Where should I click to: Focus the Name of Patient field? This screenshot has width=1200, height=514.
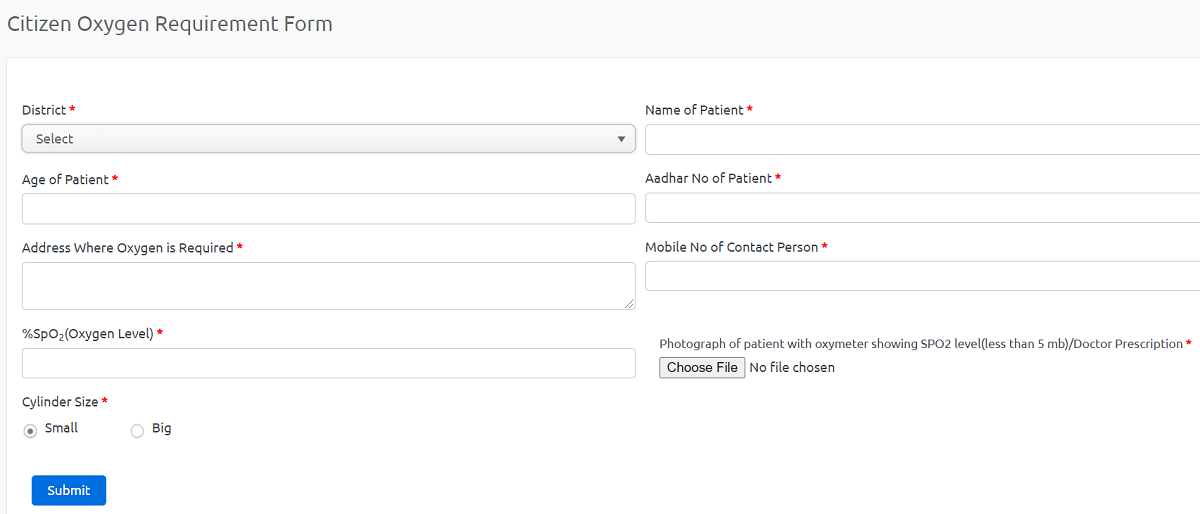coord(922,139)
